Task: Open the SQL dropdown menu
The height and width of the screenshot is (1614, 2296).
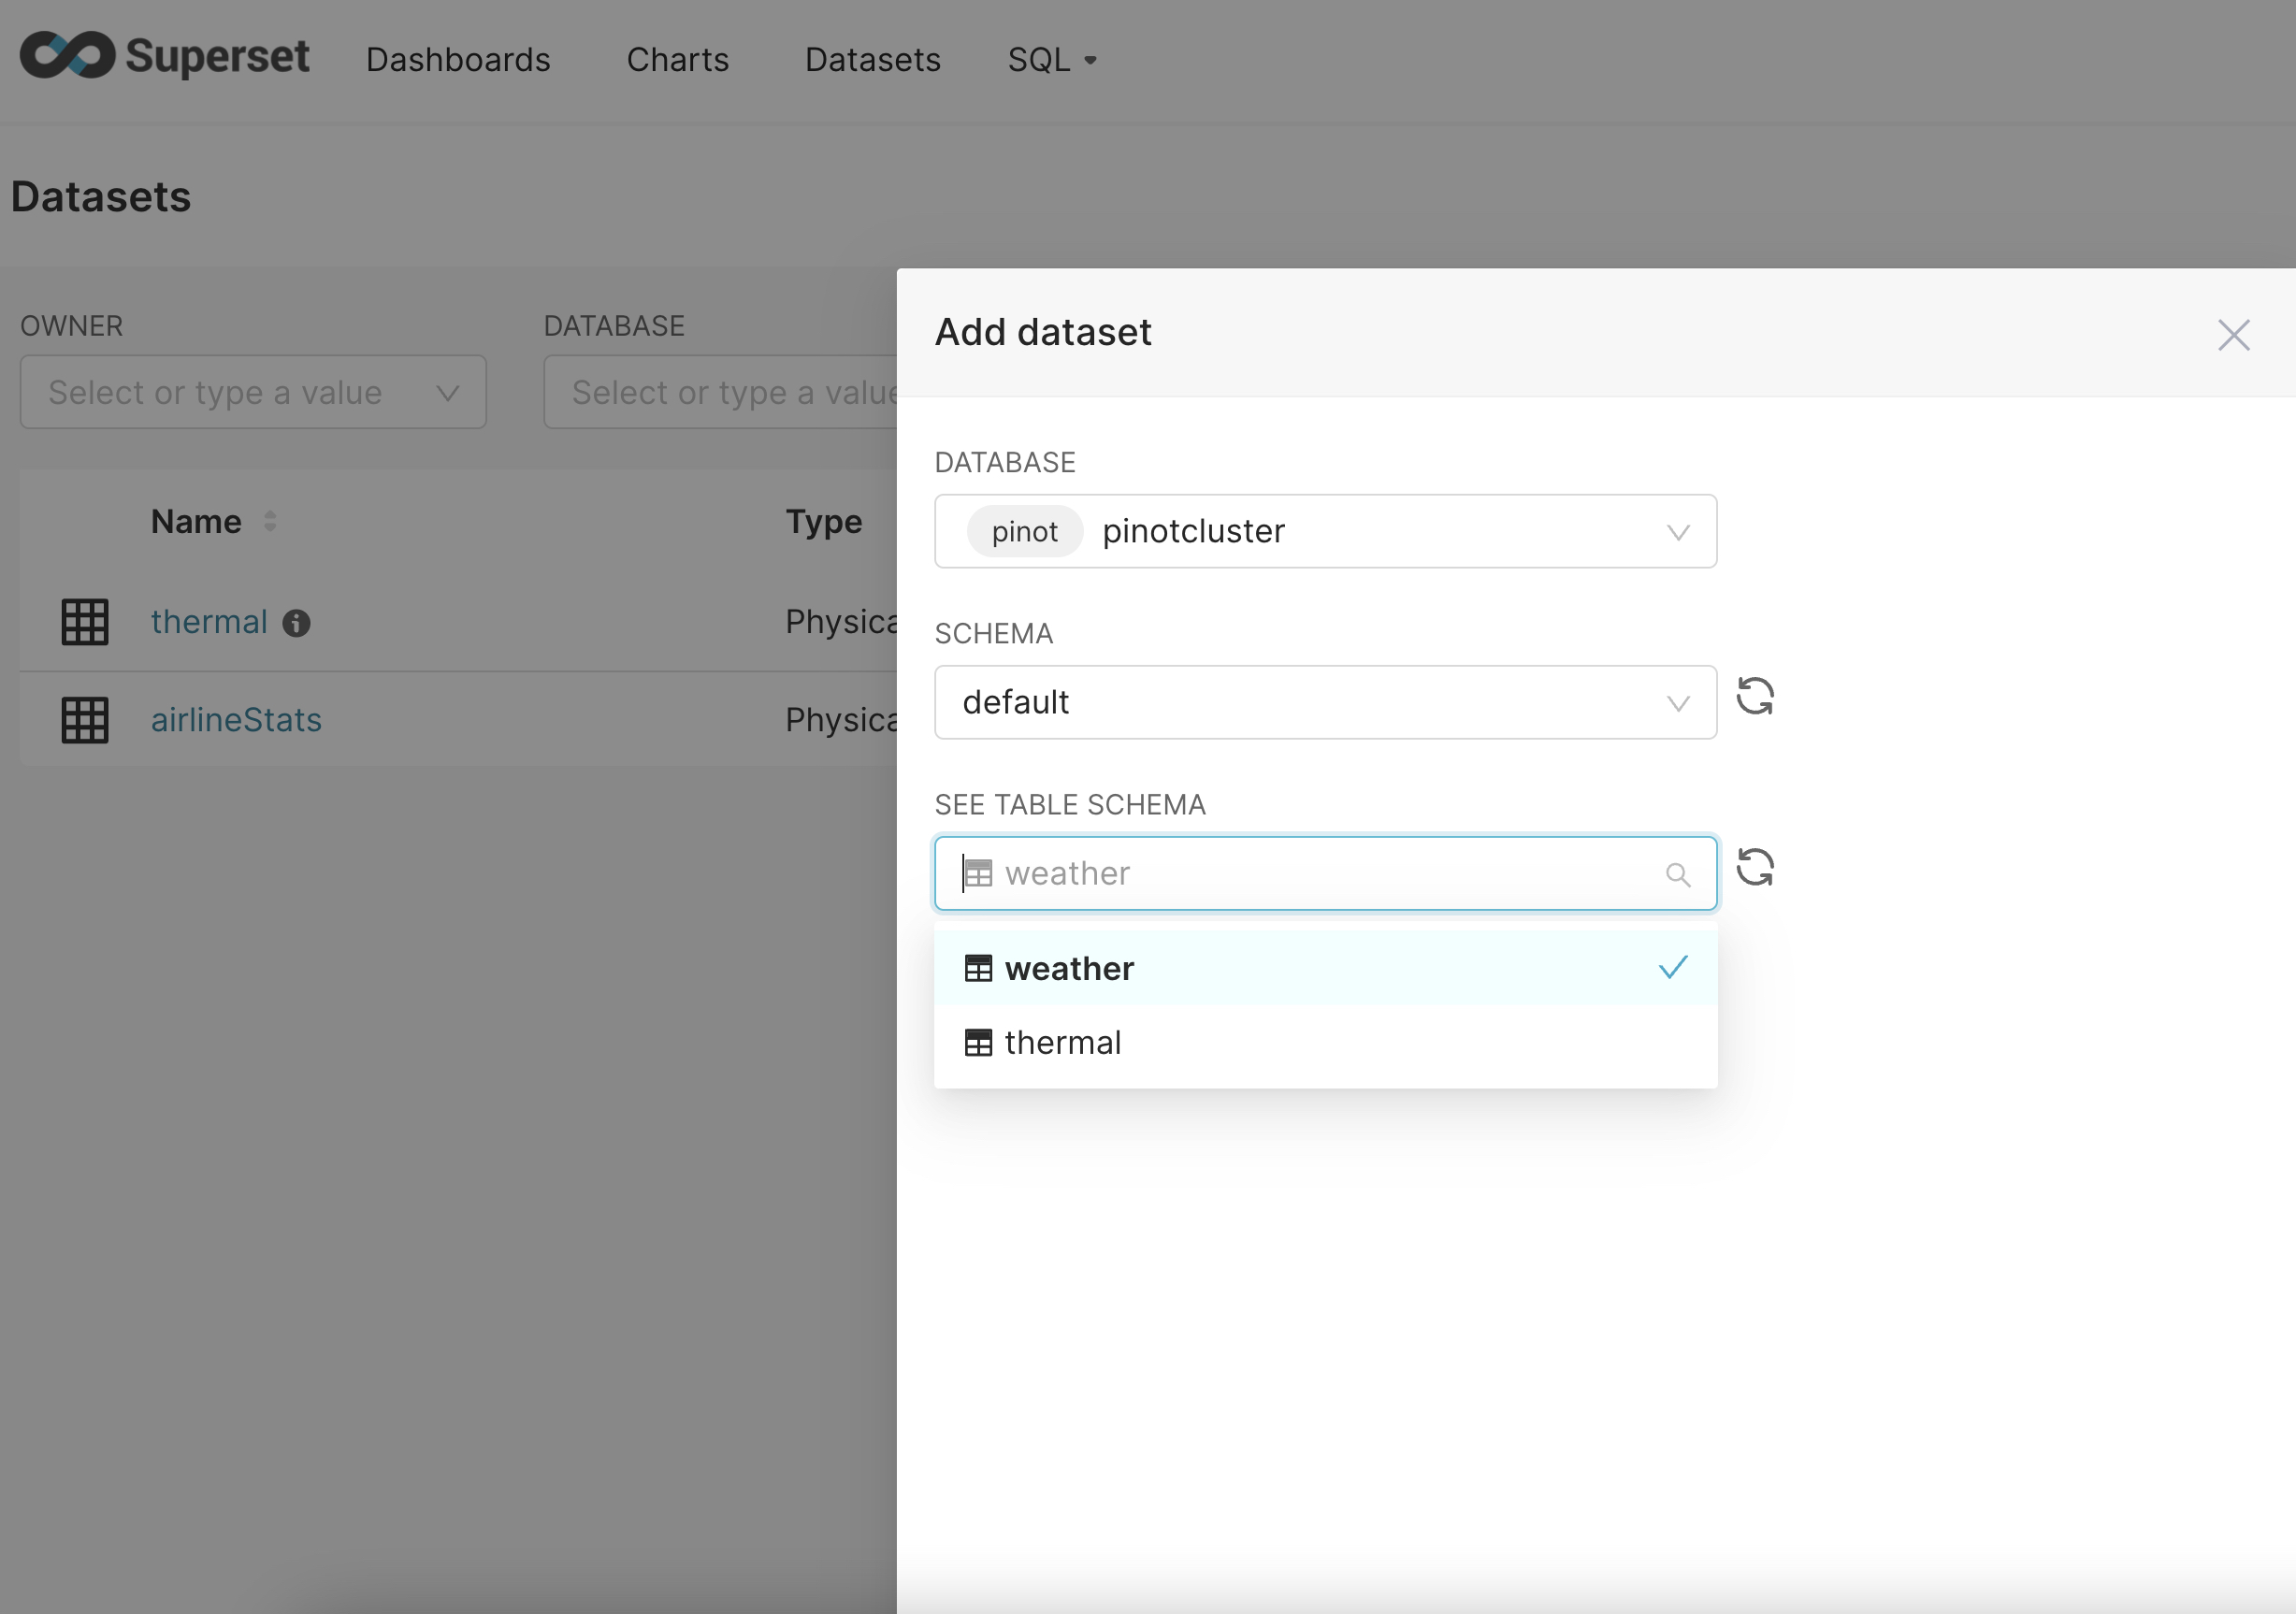Action: 1051,60
